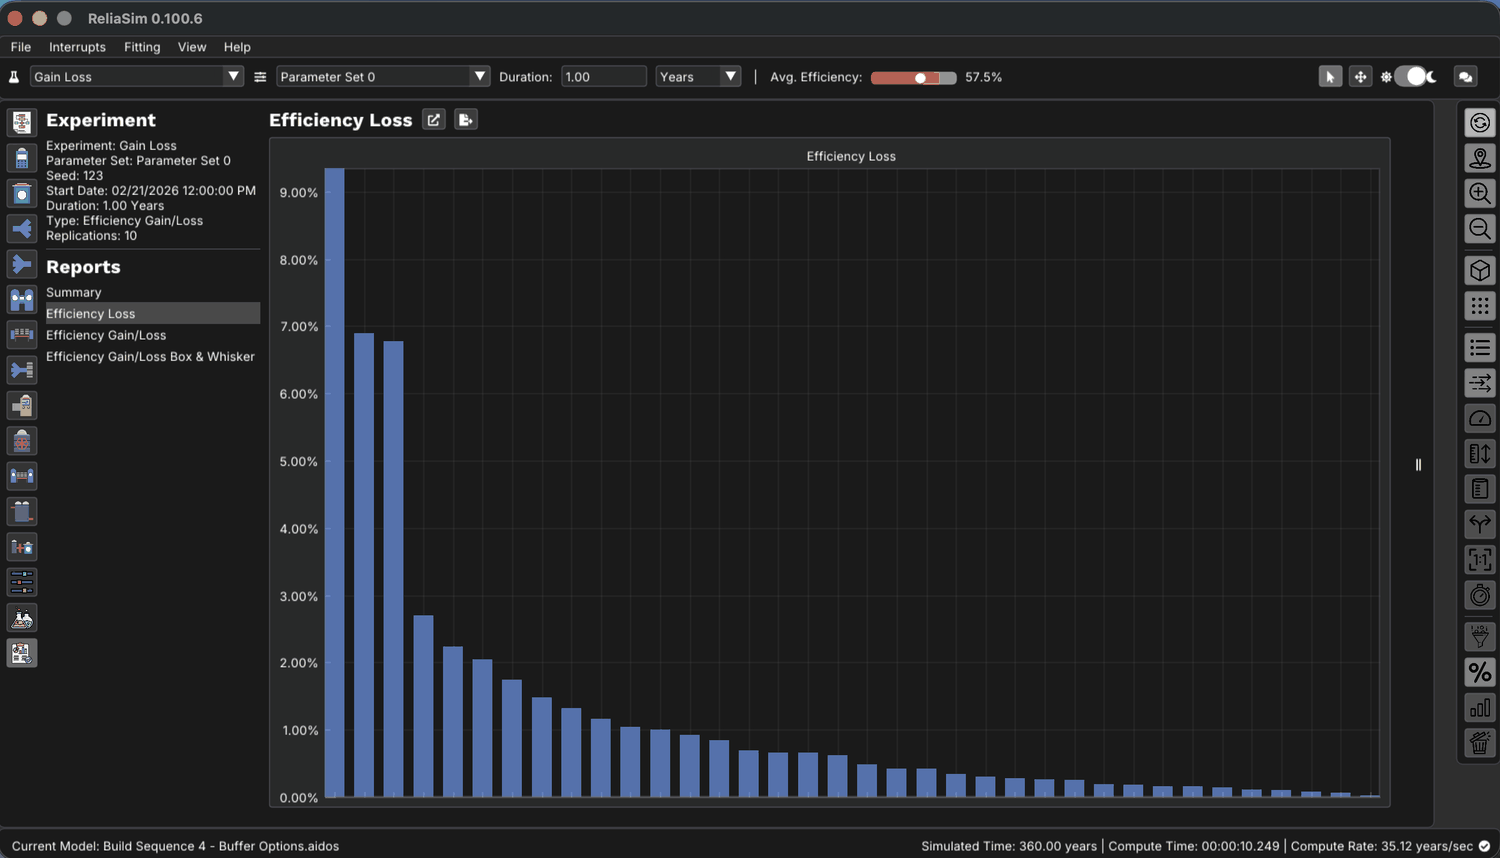
Task: Click the flowchart model icon atop left sidebar
Action: pos(22,122)
